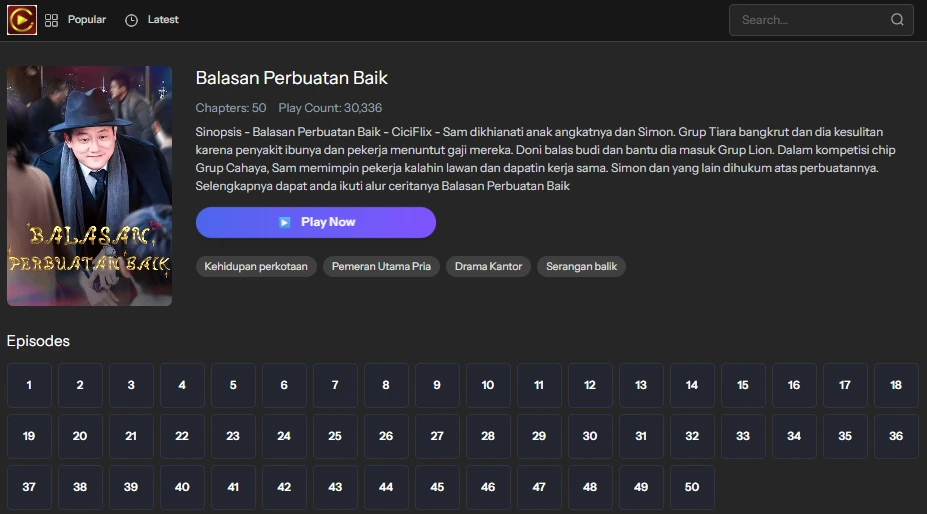Open episode 9
The height and width of the screenshot is (514, 927).
click(x=437, y=385)
